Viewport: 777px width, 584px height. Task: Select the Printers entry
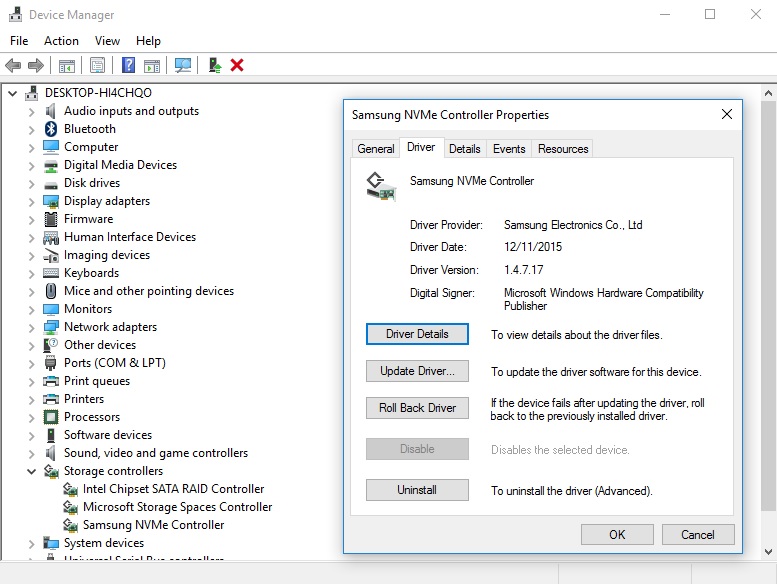pos(84,399)
